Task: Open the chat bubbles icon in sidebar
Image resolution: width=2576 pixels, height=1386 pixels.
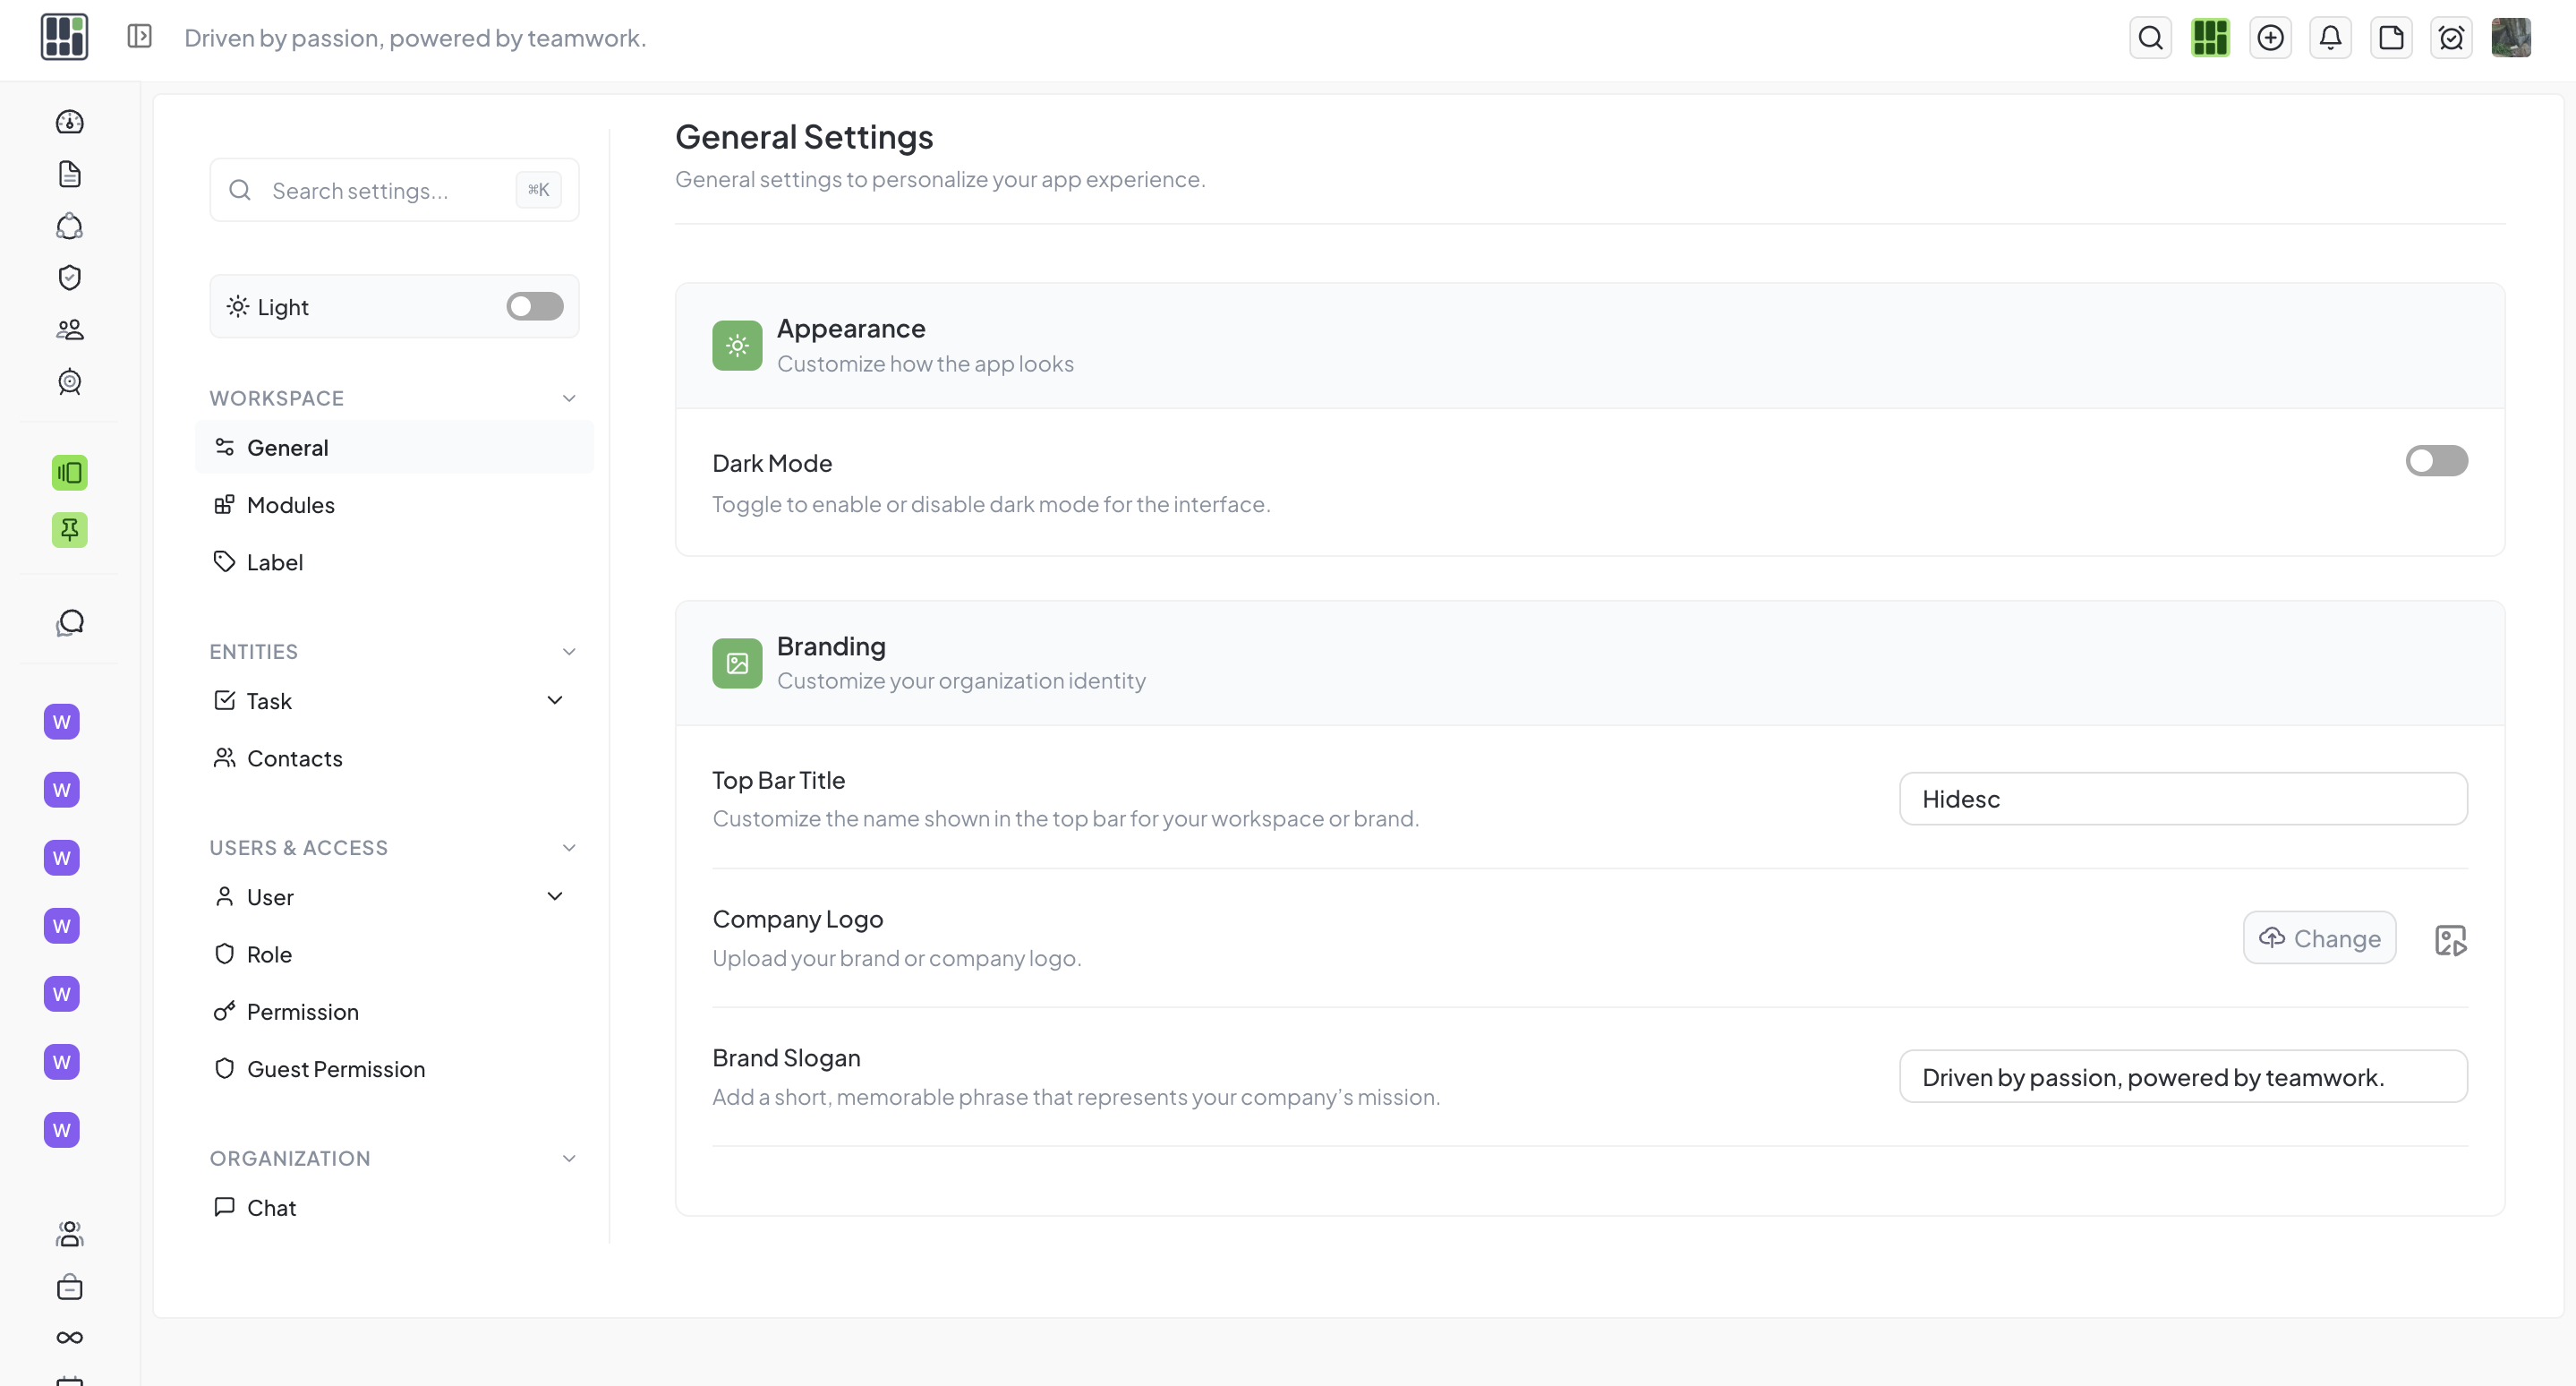Action: tap(69, 623)
